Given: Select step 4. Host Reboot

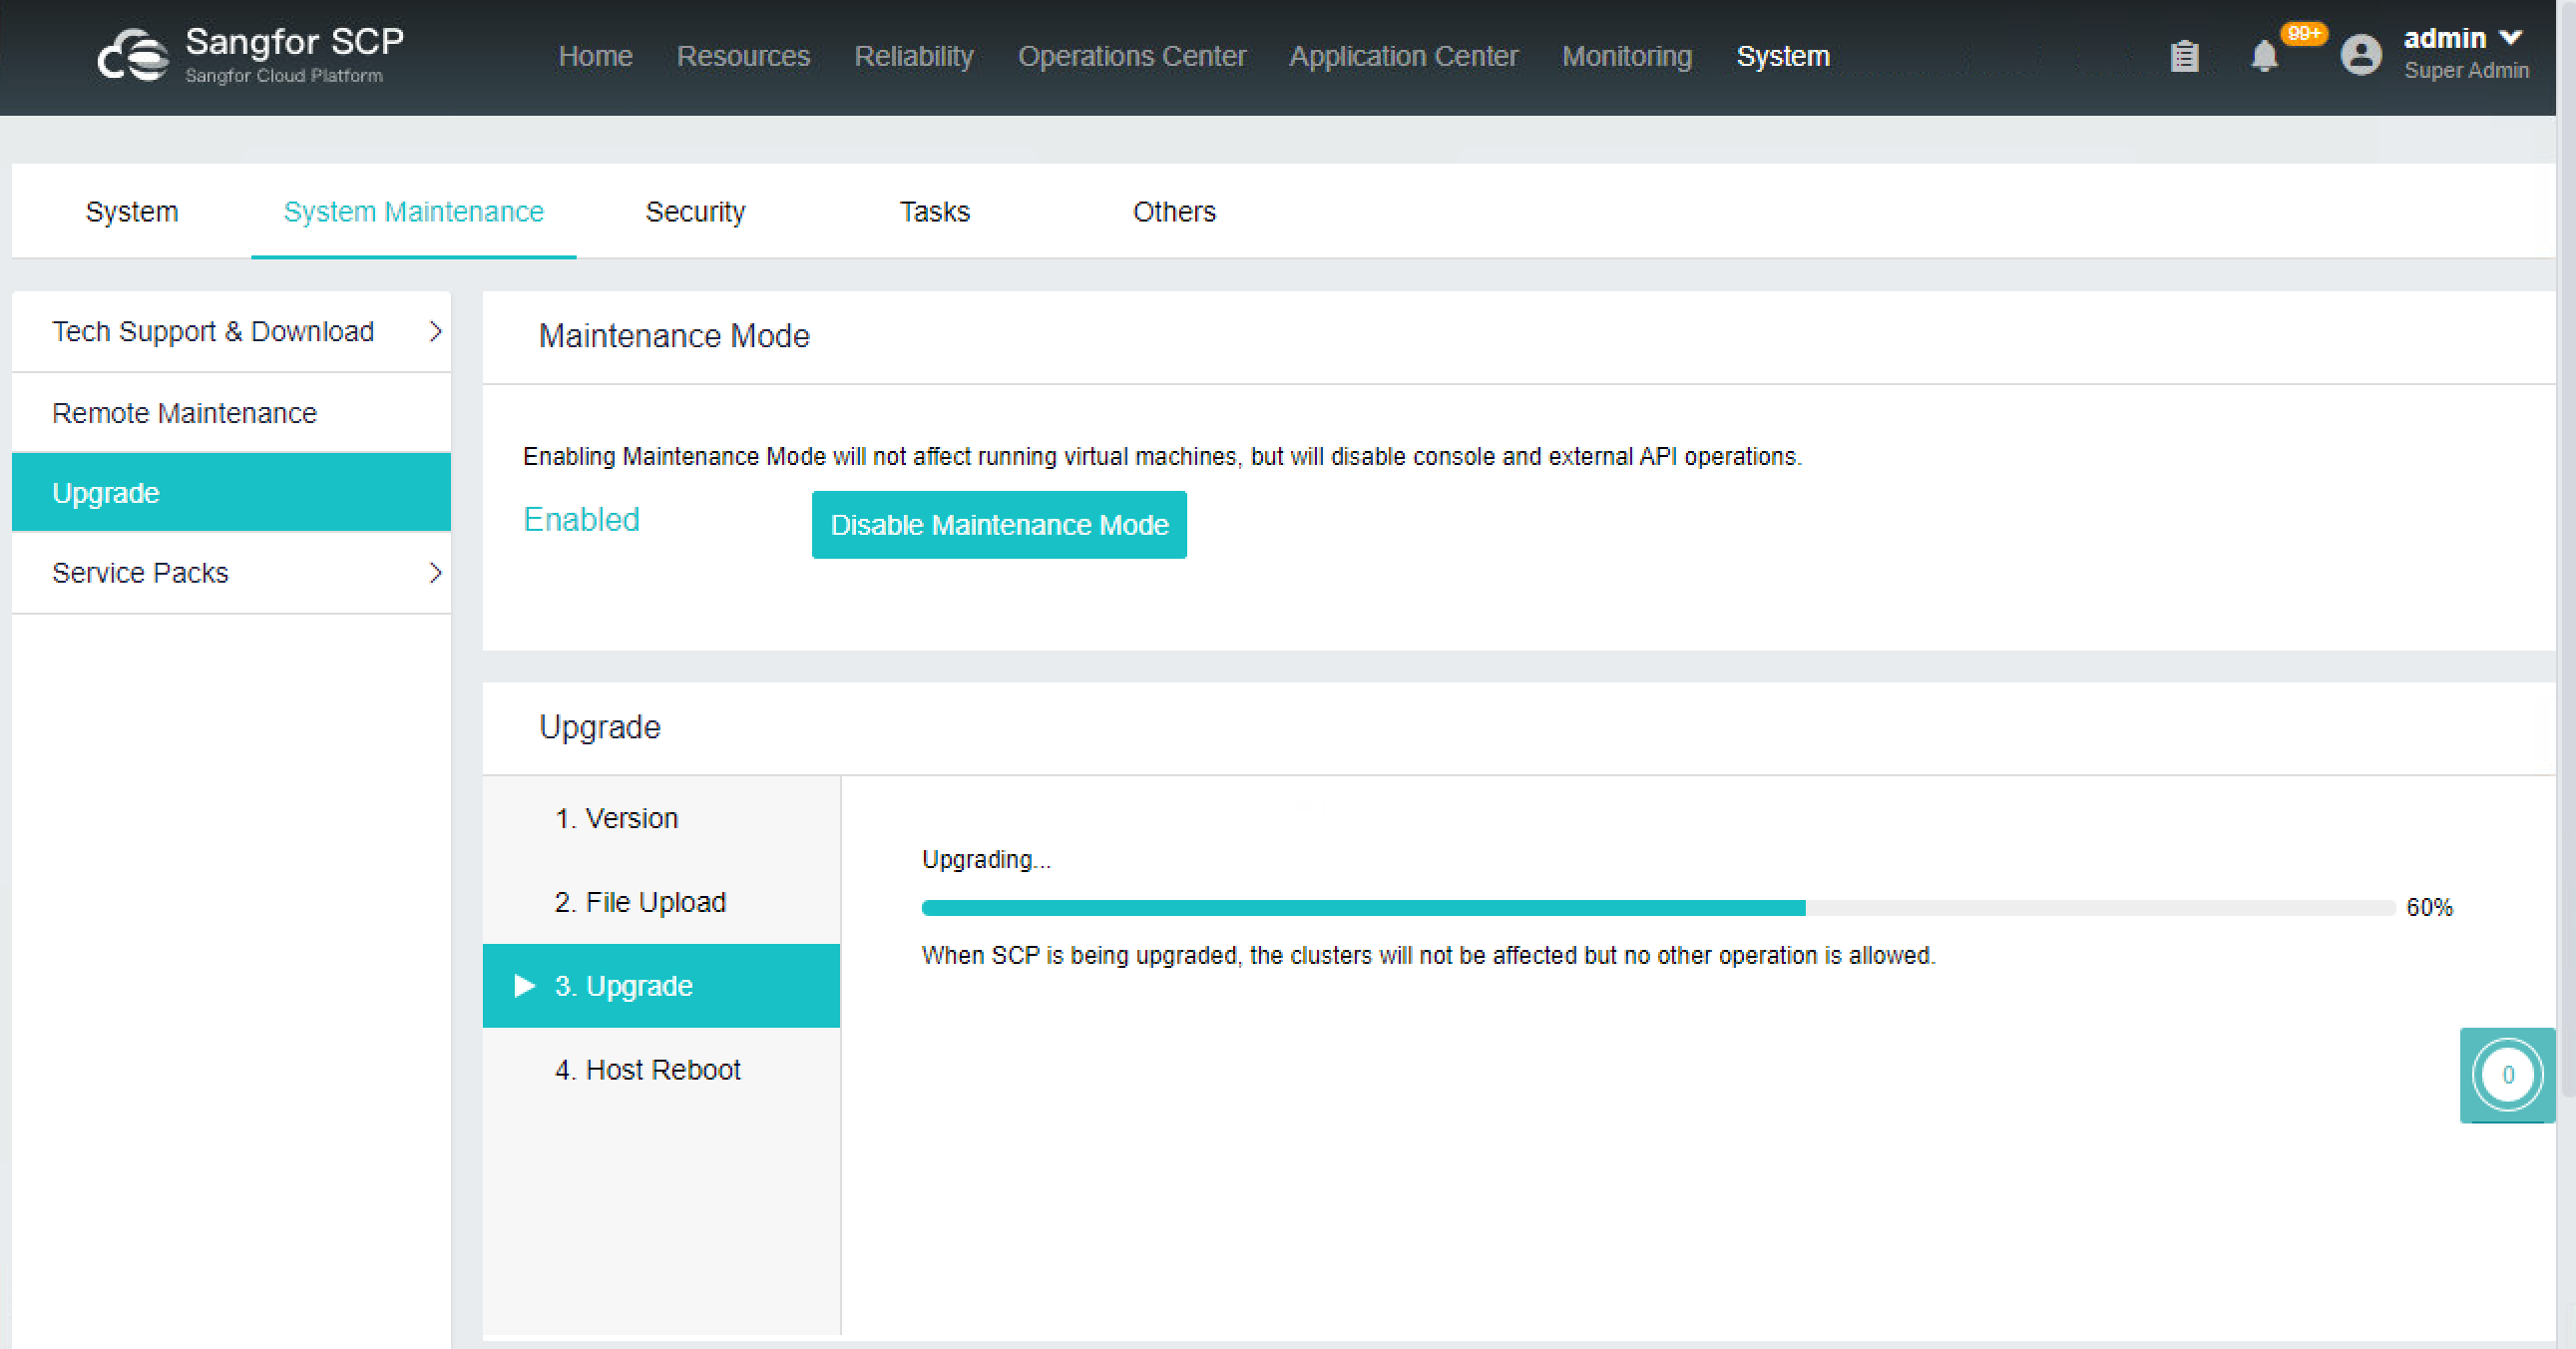Looking at the screenshot, I should [661, 1070].
